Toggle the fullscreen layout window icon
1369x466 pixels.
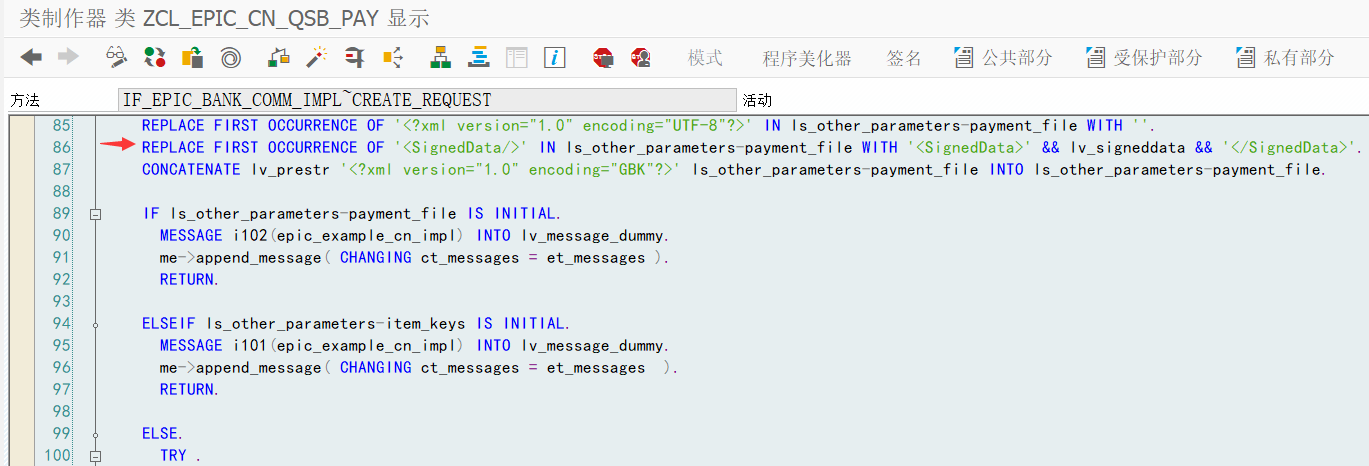(516, 58)
